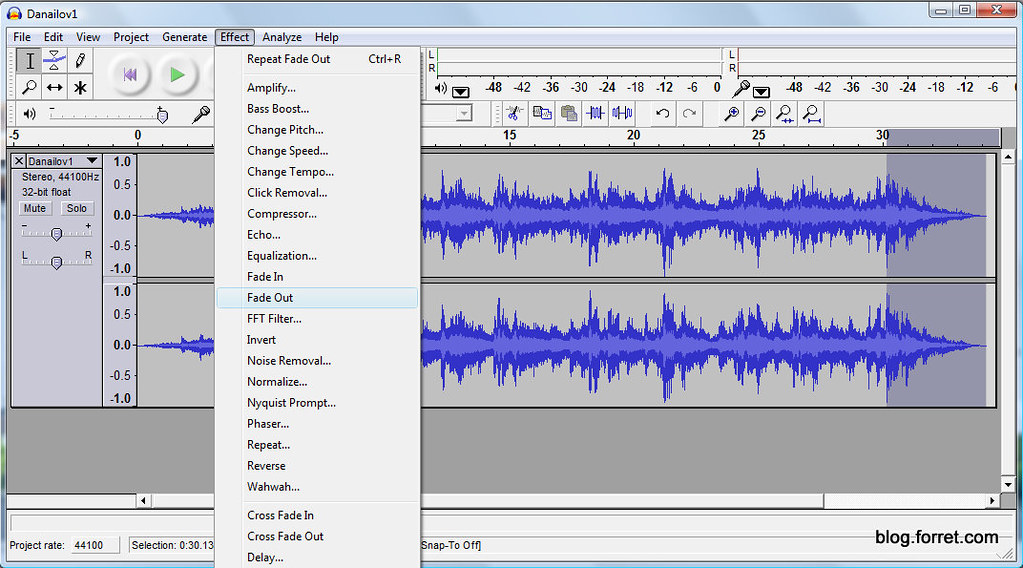Viewport: 1023px width, 568px height.
Task: Choose Noise Removal... effect
Action: (317, 361)
